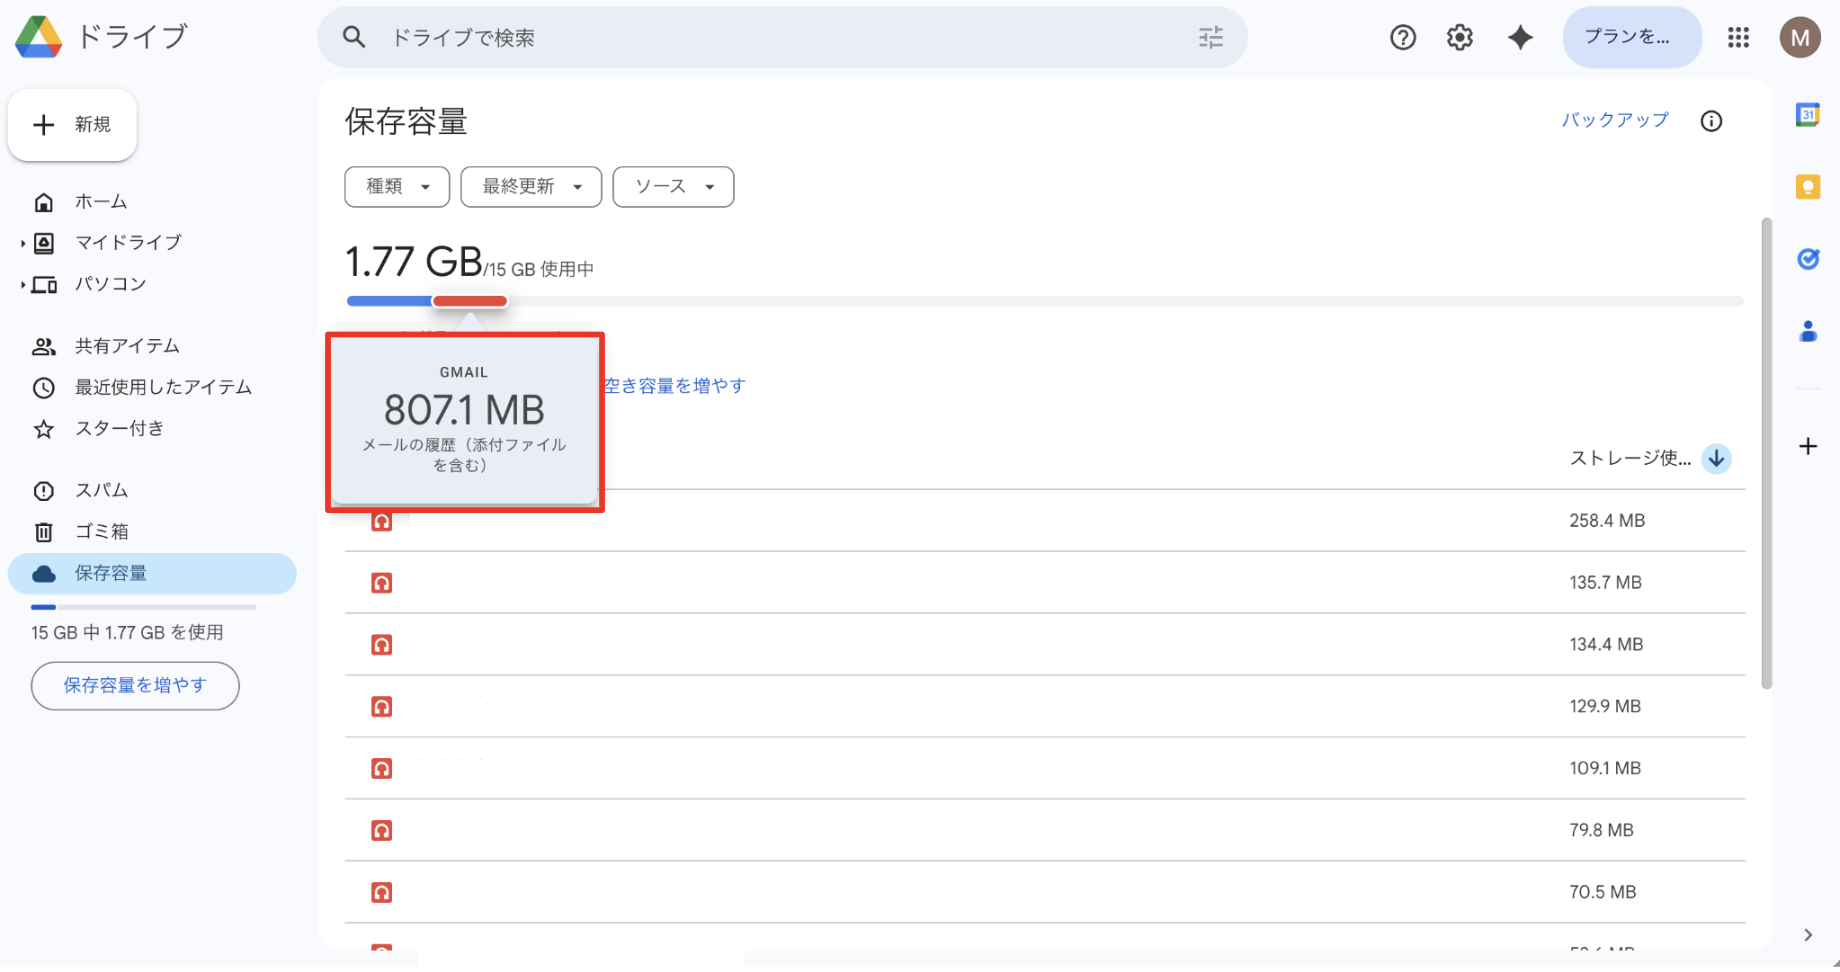Click the 15 GB 中 1.77 GB を使用 text

127,633
